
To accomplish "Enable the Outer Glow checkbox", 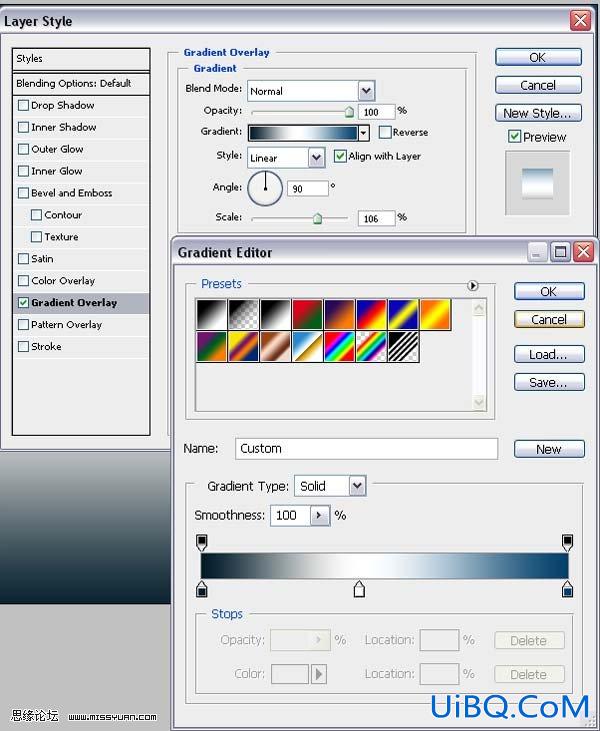I will pos(23,149).
